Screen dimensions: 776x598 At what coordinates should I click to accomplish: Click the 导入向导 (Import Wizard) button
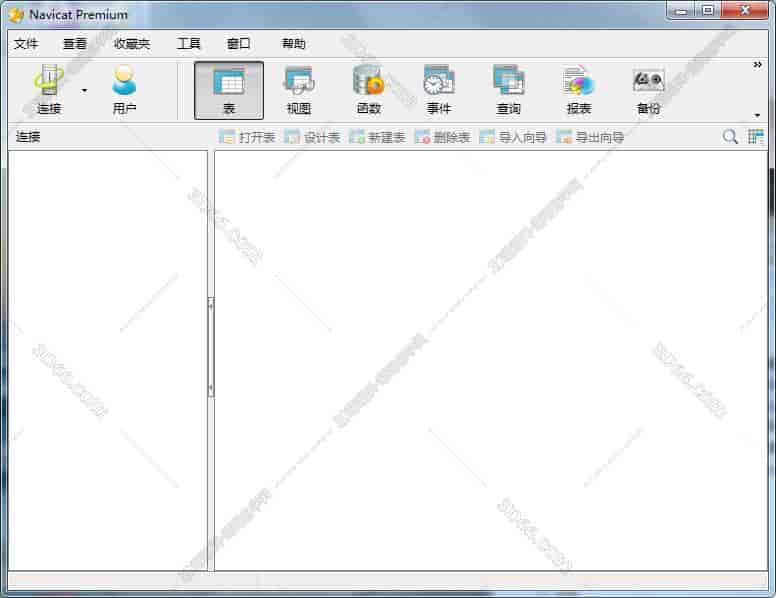[x=513, y=137]
